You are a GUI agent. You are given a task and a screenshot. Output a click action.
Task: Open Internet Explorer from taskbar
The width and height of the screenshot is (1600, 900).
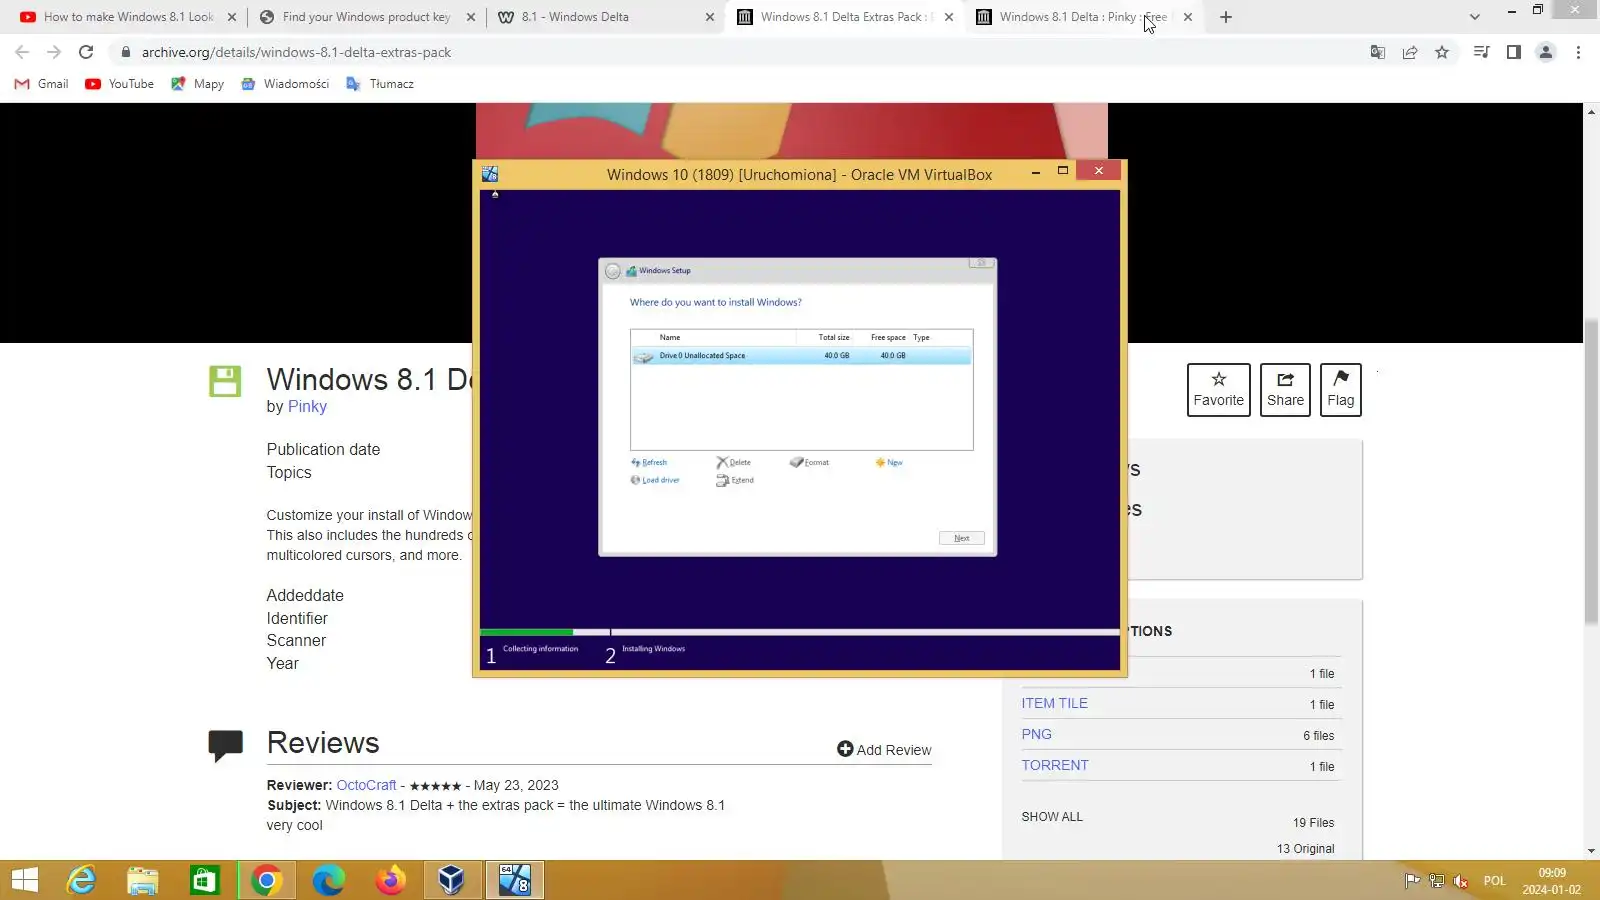pyautogui.click(x=81, y=880)
